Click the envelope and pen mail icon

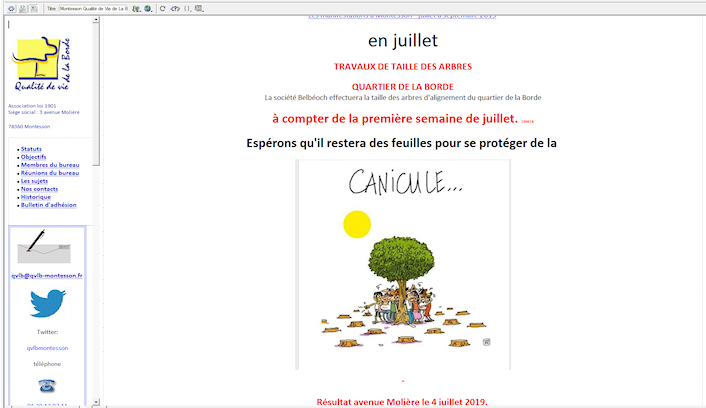(x=44, y=246)
